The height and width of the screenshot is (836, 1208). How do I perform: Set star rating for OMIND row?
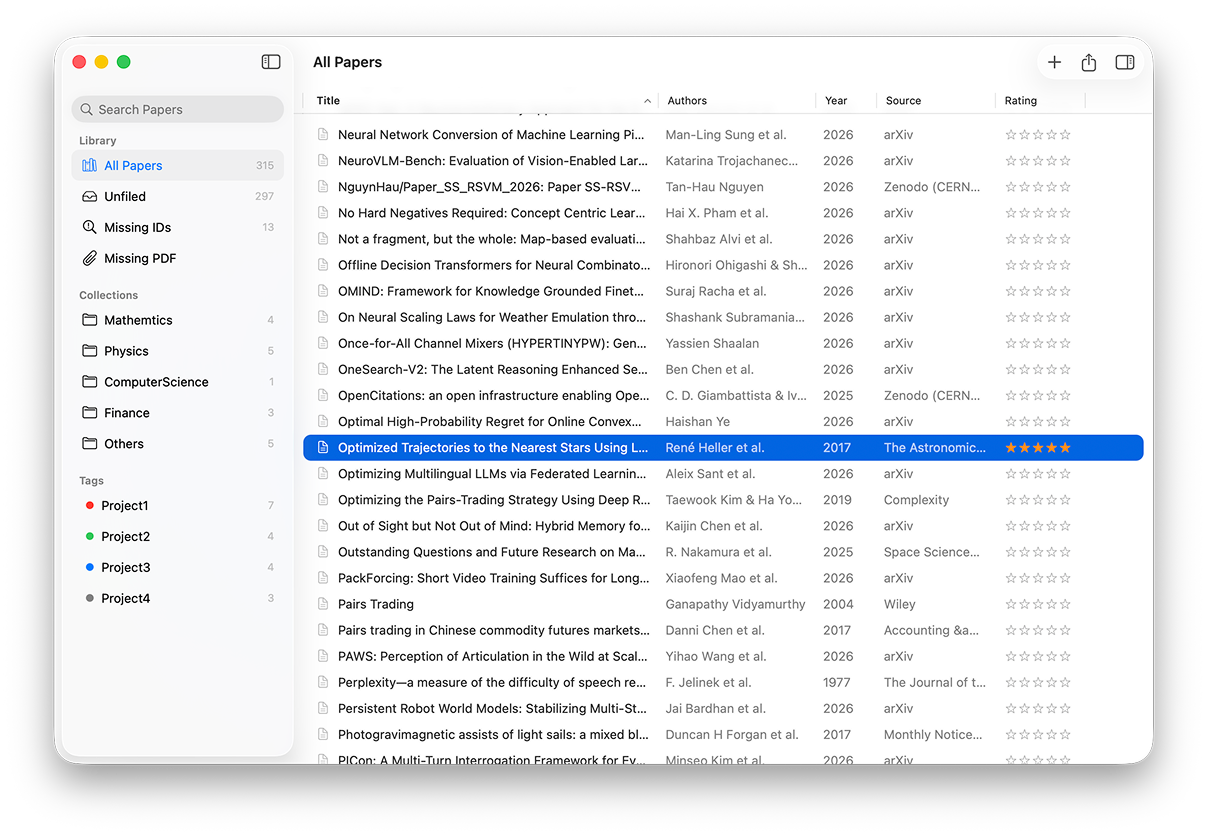1038,292
